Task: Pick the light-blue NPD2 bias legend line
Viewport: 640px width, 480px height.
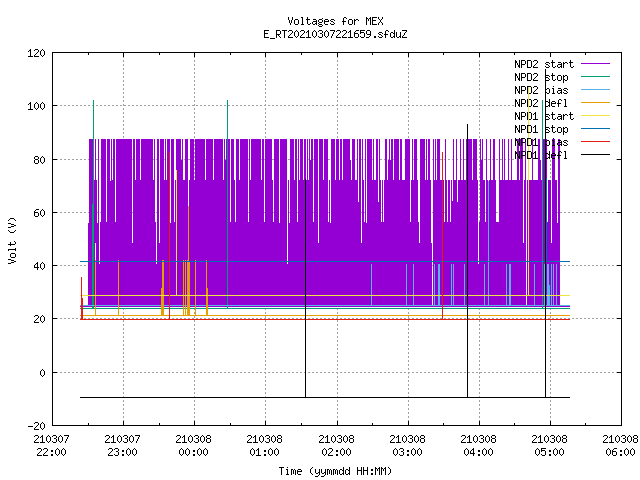Action: 596,89
